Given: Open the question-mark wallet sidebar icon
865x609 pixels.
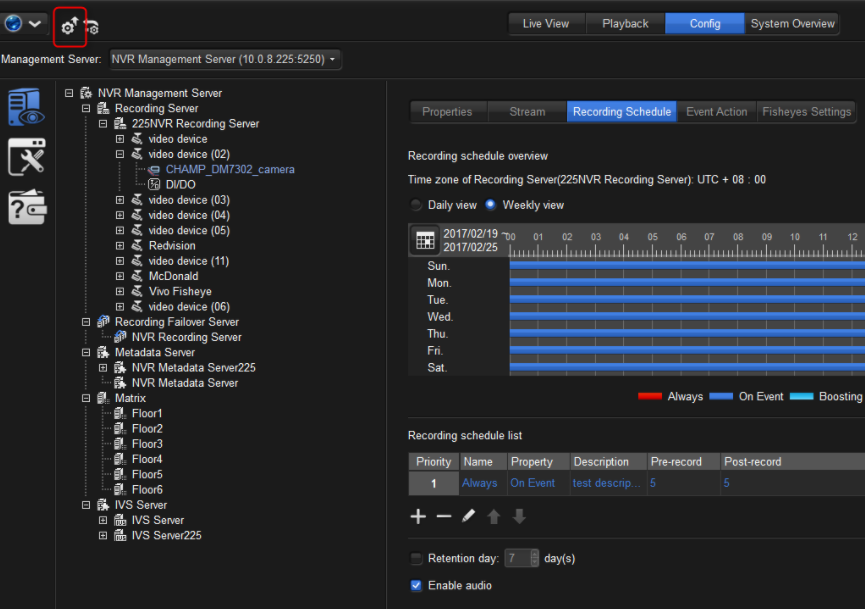Looking at the screenshot, I should click(x=26, y=206).
